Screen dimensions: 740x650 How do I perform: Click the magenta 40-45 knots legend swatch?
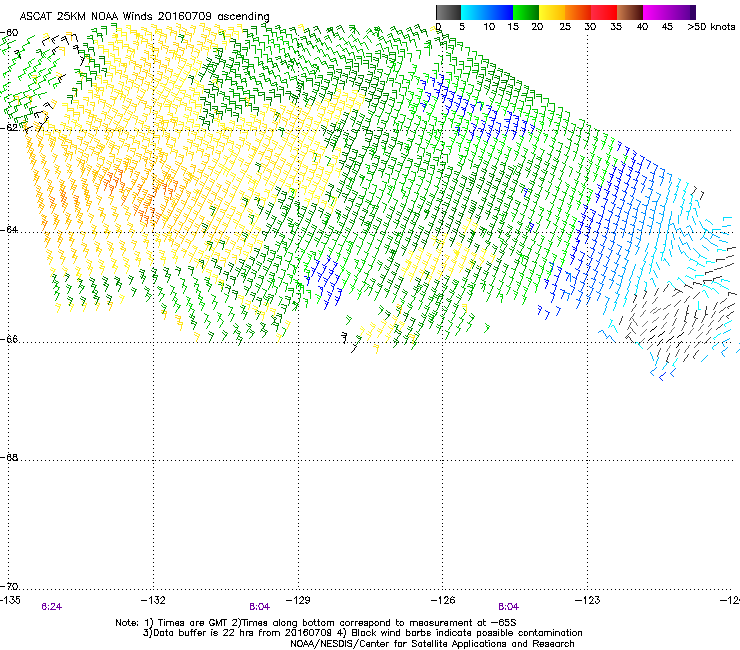point(656,12)
